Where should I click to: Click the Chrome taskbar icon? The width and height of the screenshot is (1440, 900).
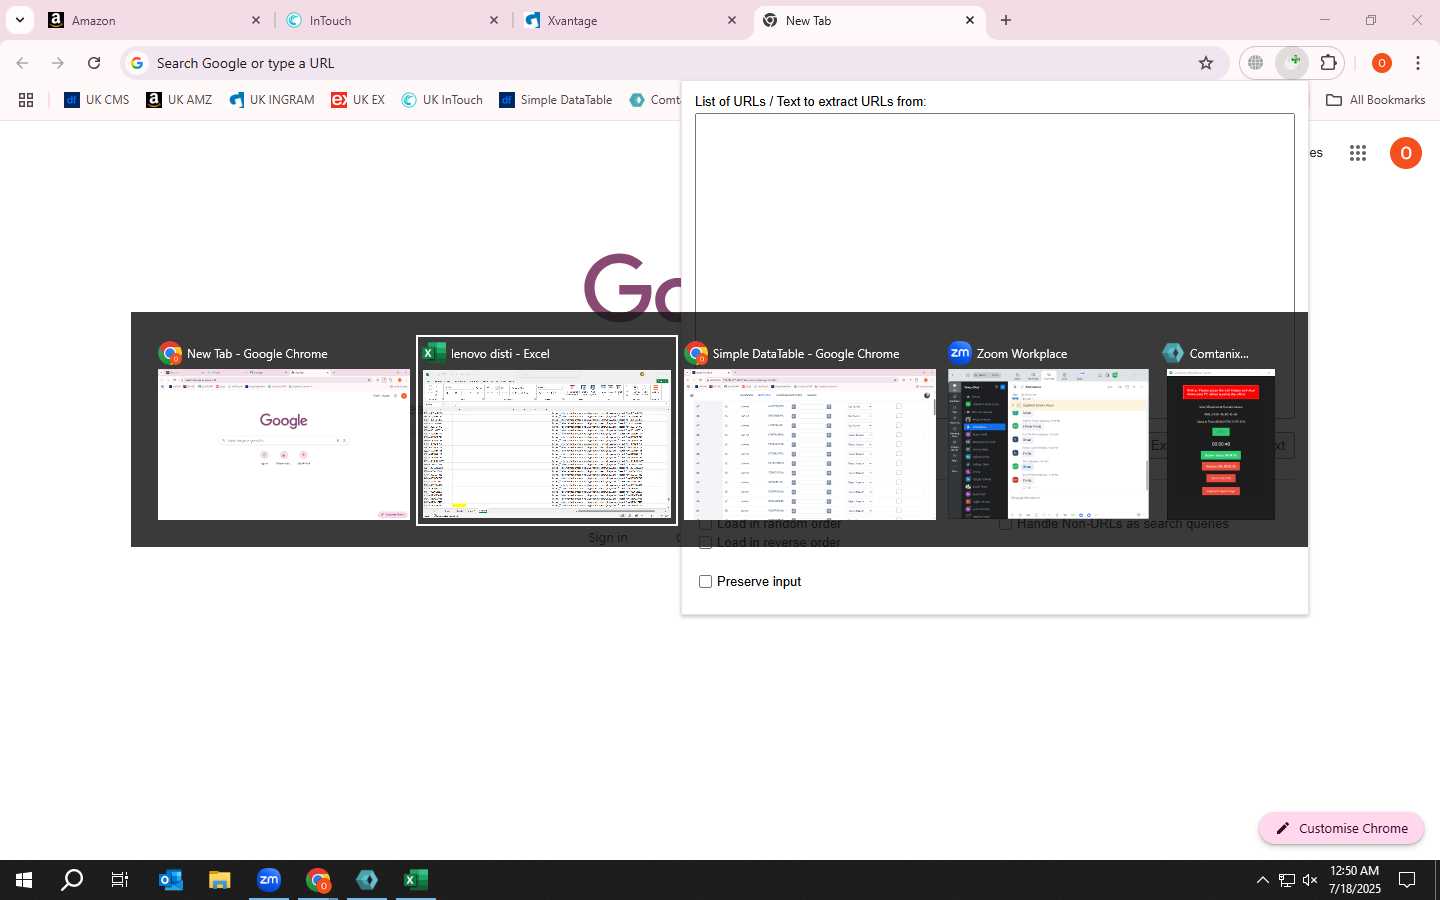[x=318, y=880]
